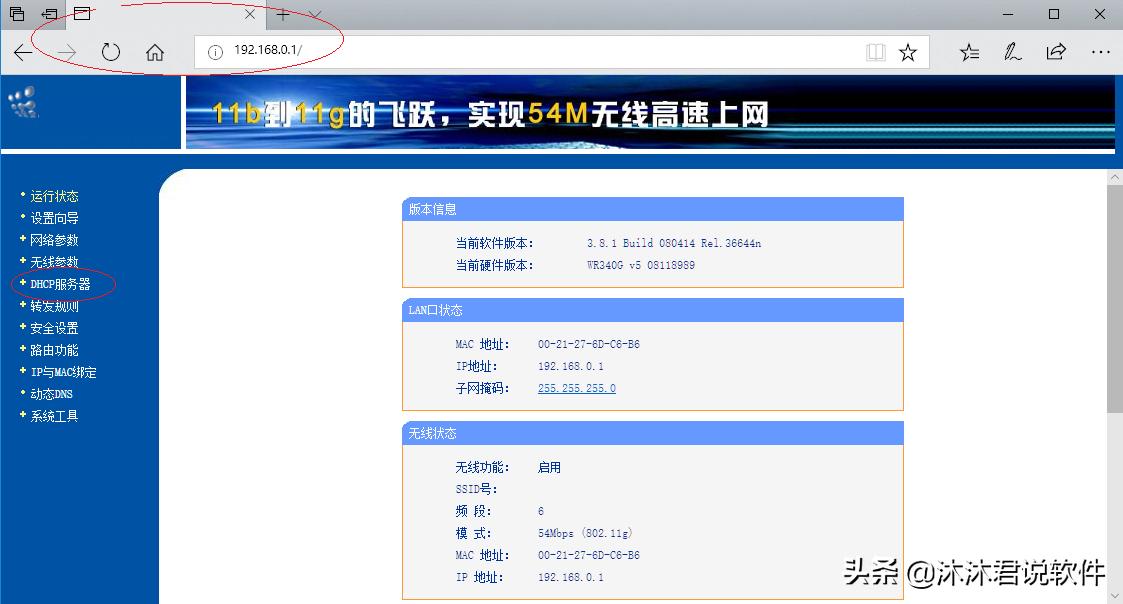The height and width of the screenshot is (604, 1123).
Task: Open the Edge settings menu
Action: pos(1100,51)
